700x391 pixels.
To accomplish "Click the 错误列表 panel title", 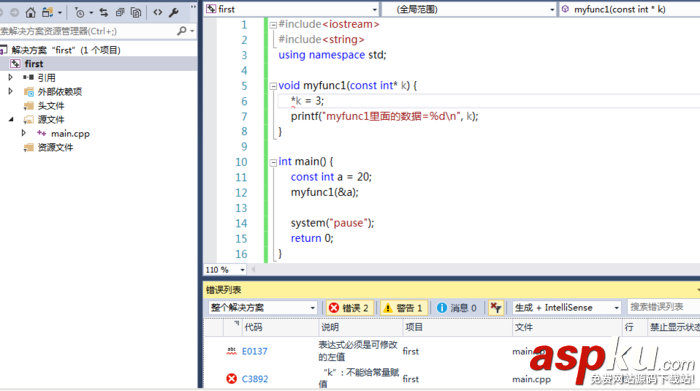I will (223, 290).
